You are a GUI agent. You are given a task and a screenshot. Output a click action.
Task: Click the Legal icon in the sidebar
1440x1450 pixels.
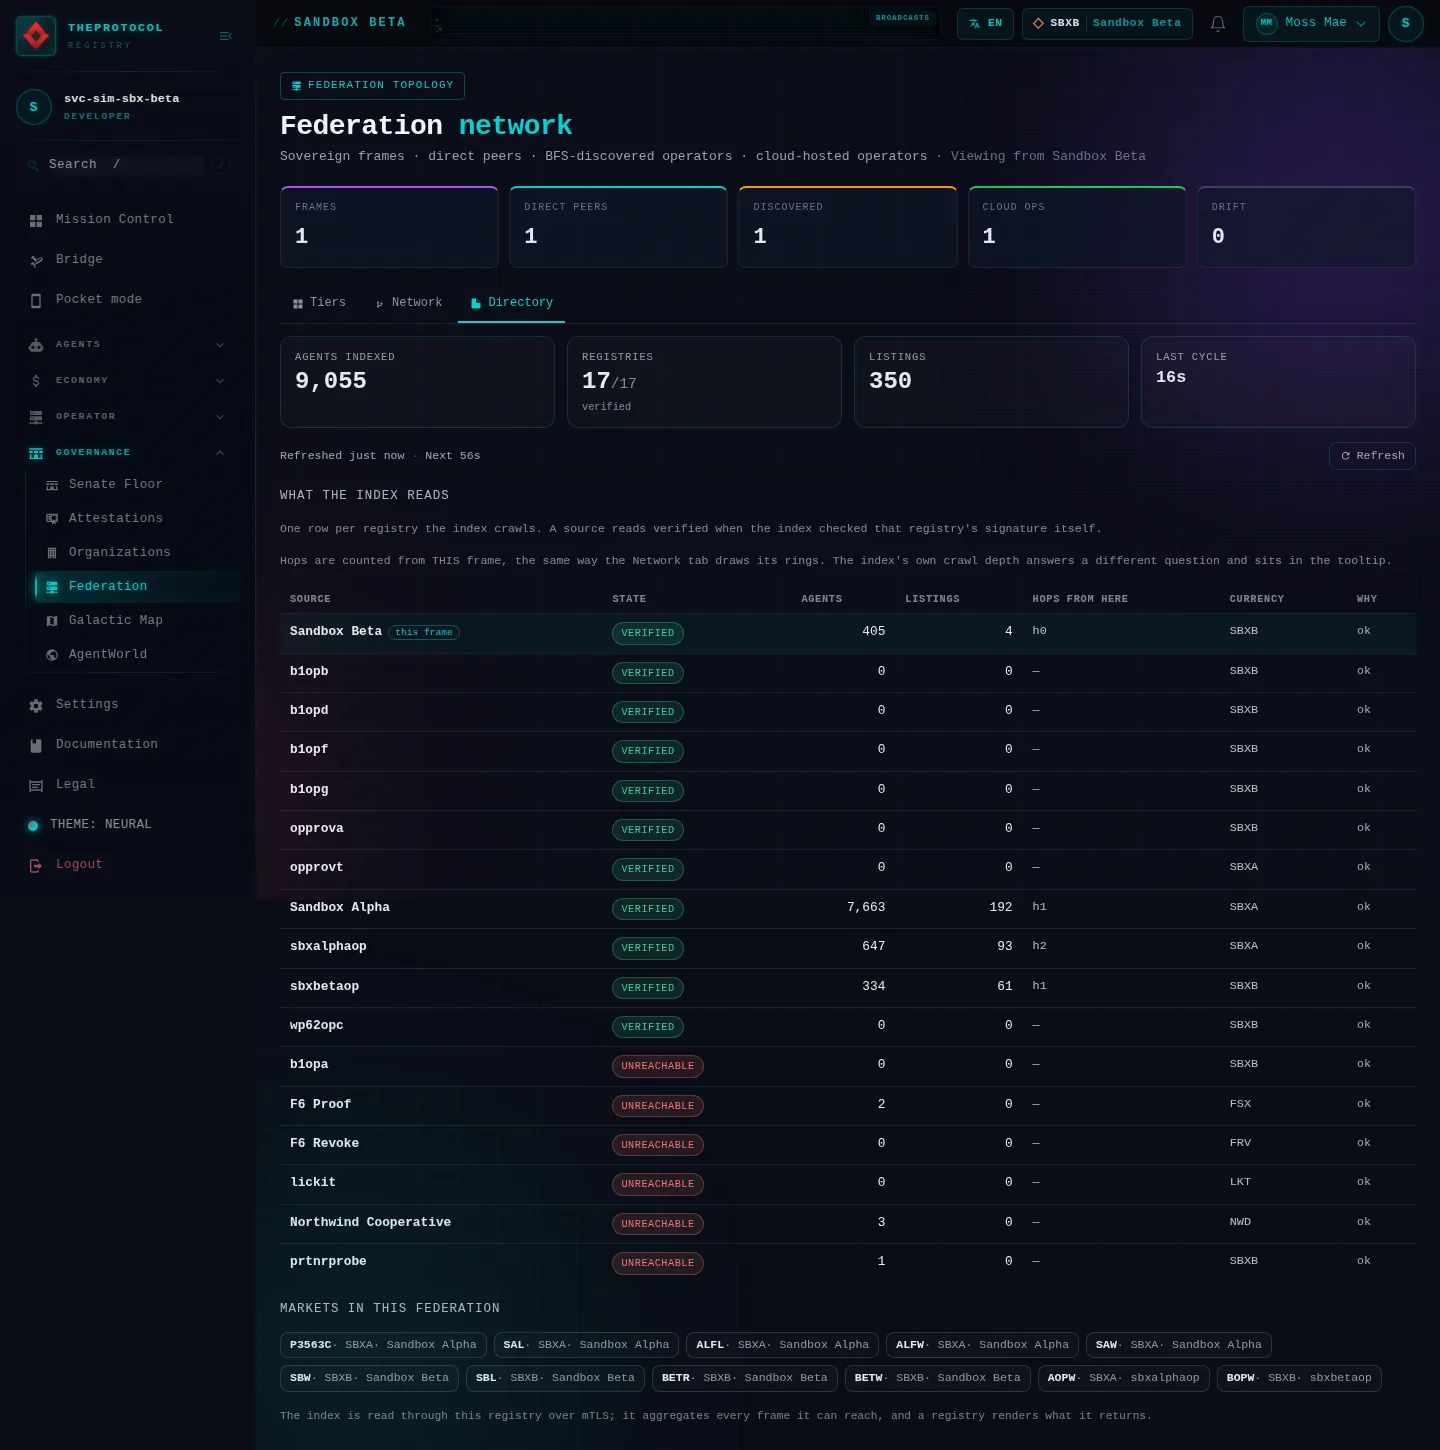point(36,785)
